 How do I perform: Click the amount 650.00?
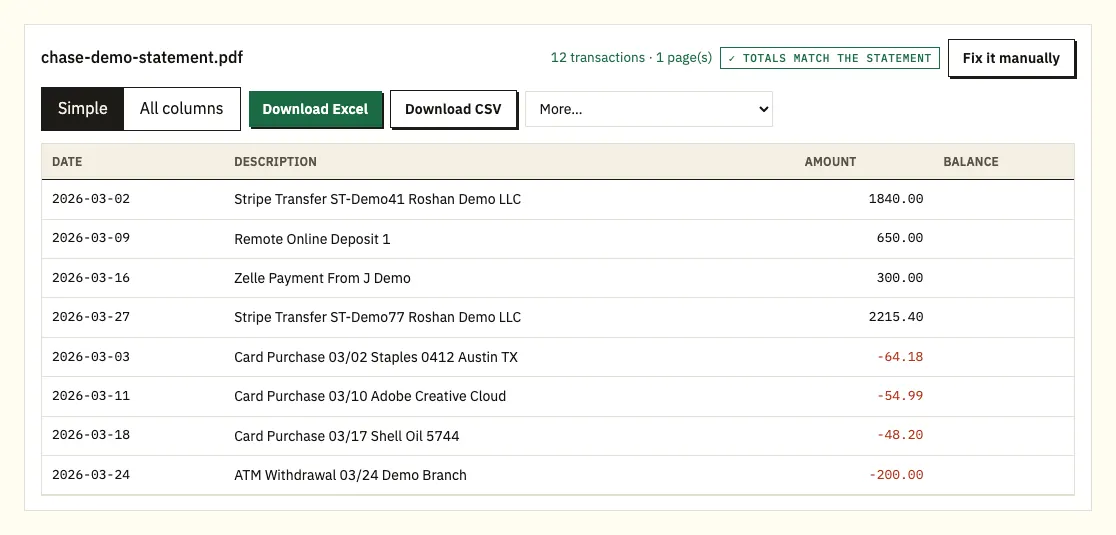pos(900,238)
